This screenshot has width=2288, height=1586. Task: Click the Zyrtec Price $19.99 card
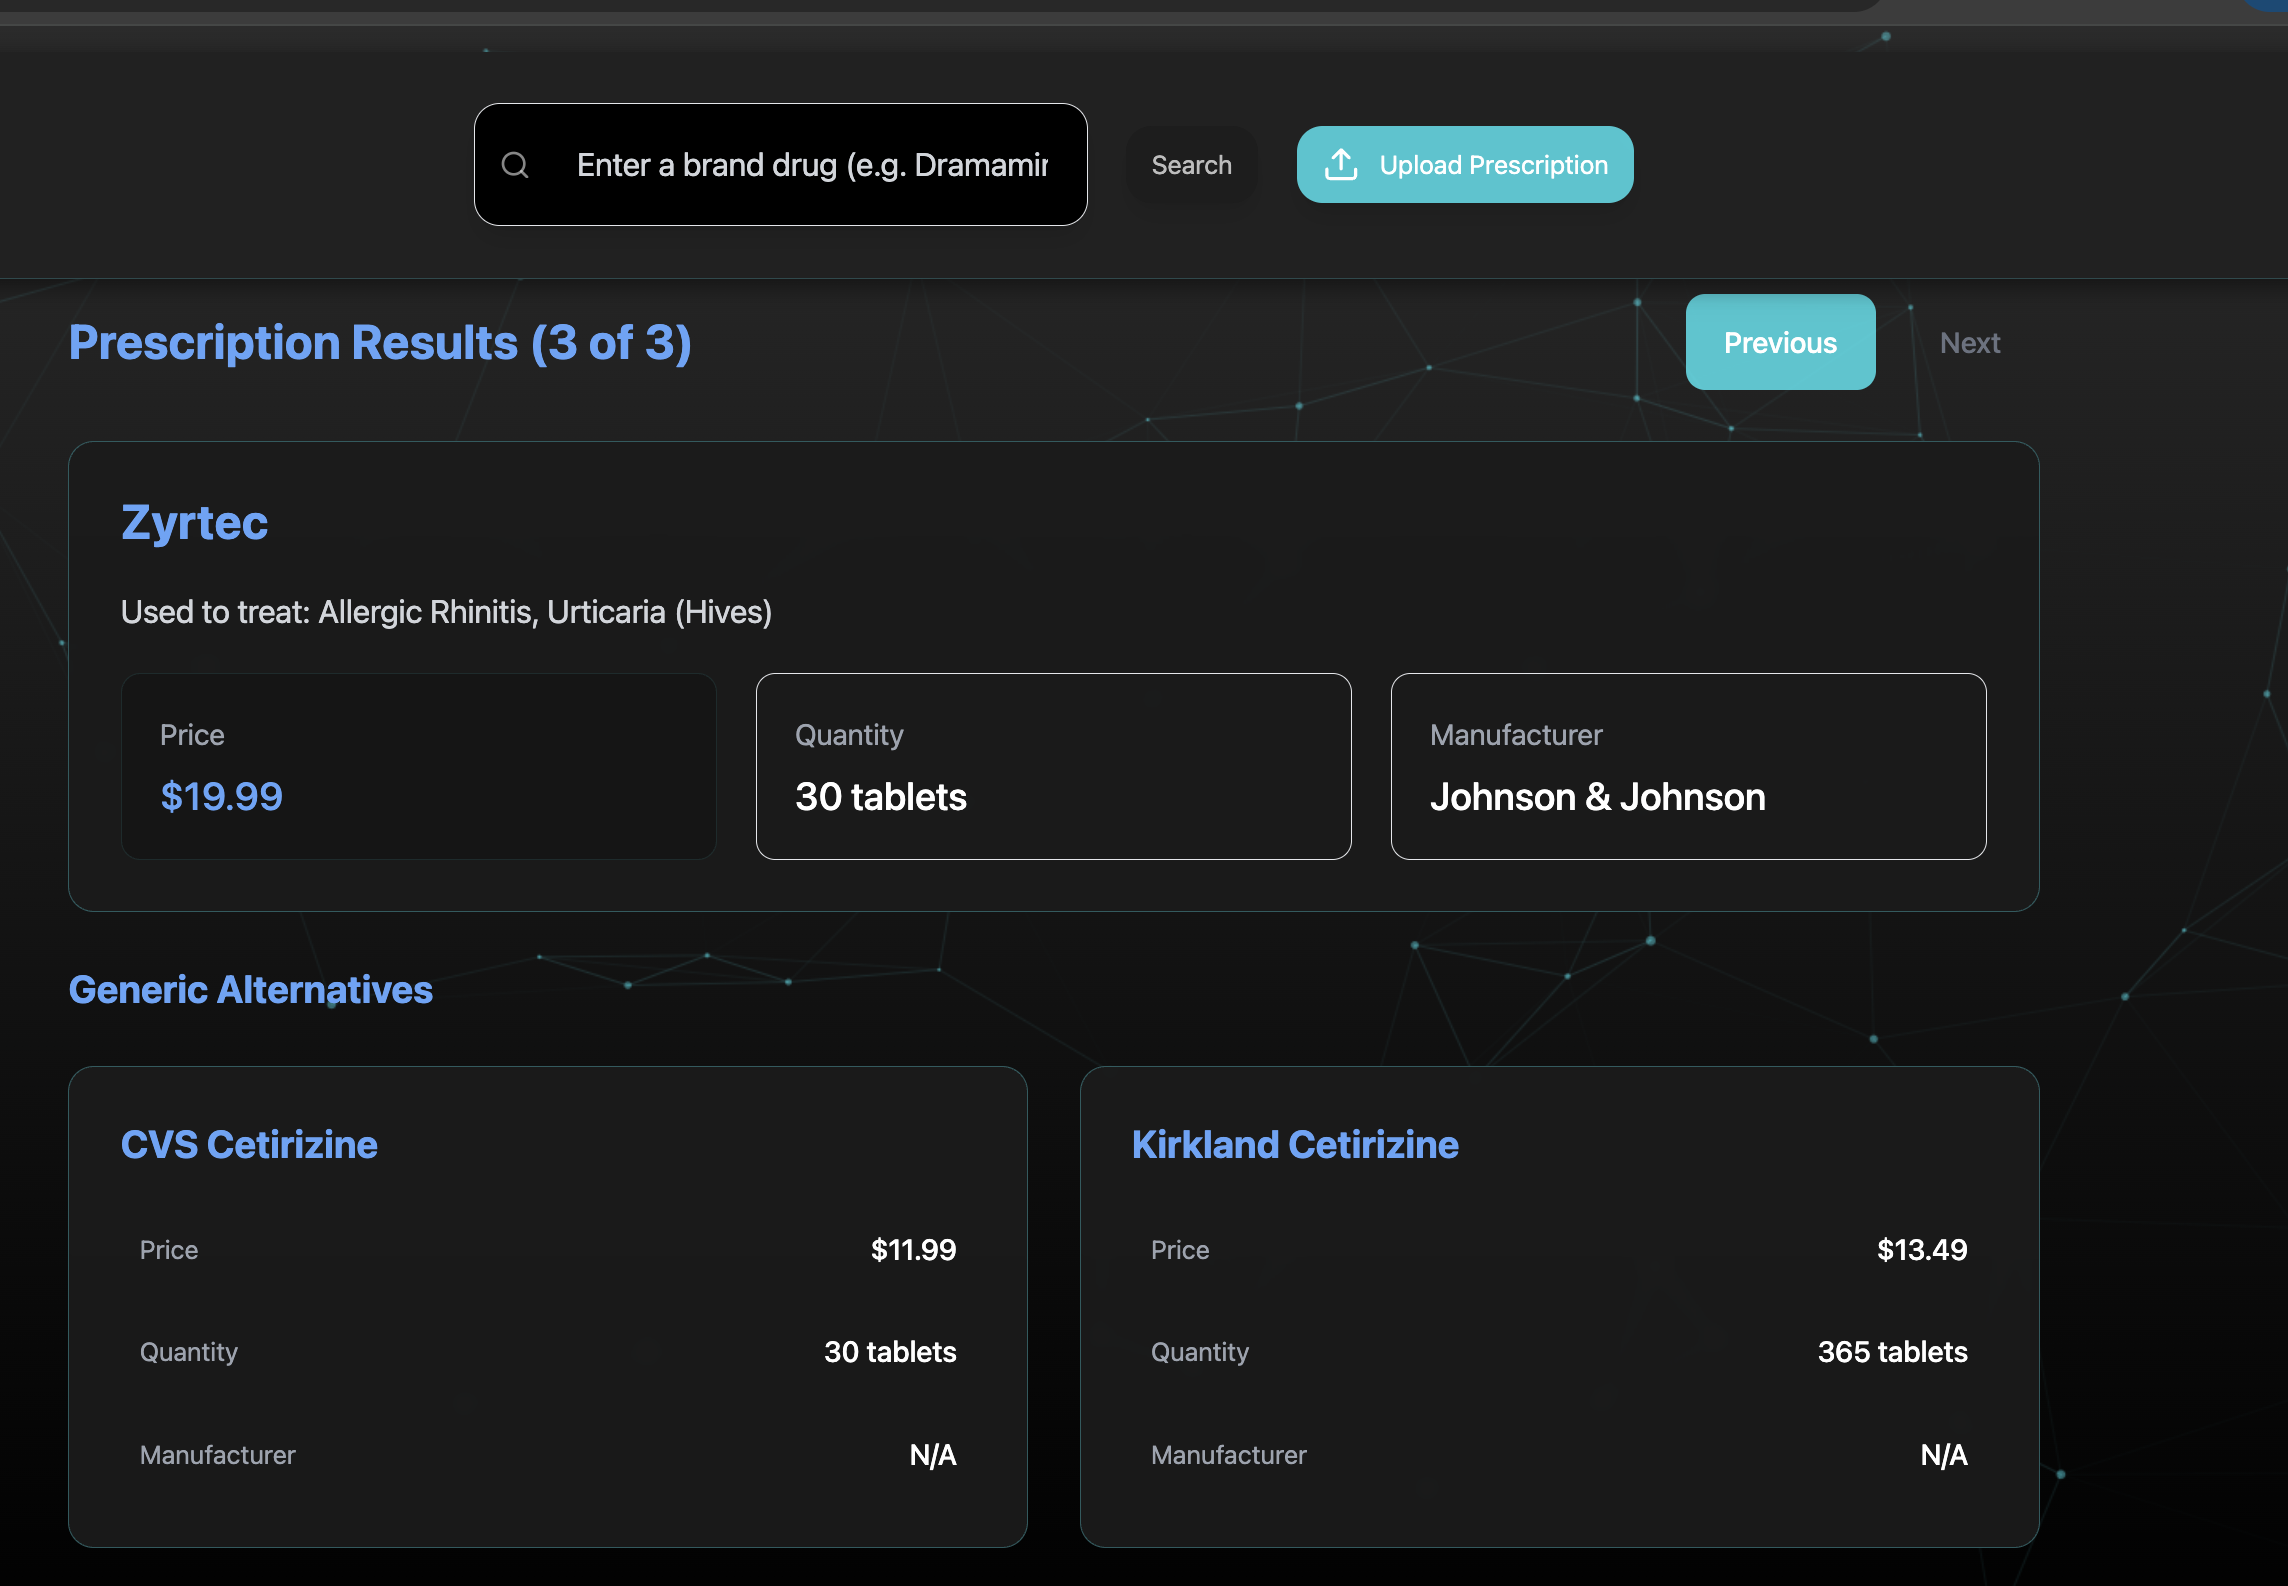[x=418, y=766]
